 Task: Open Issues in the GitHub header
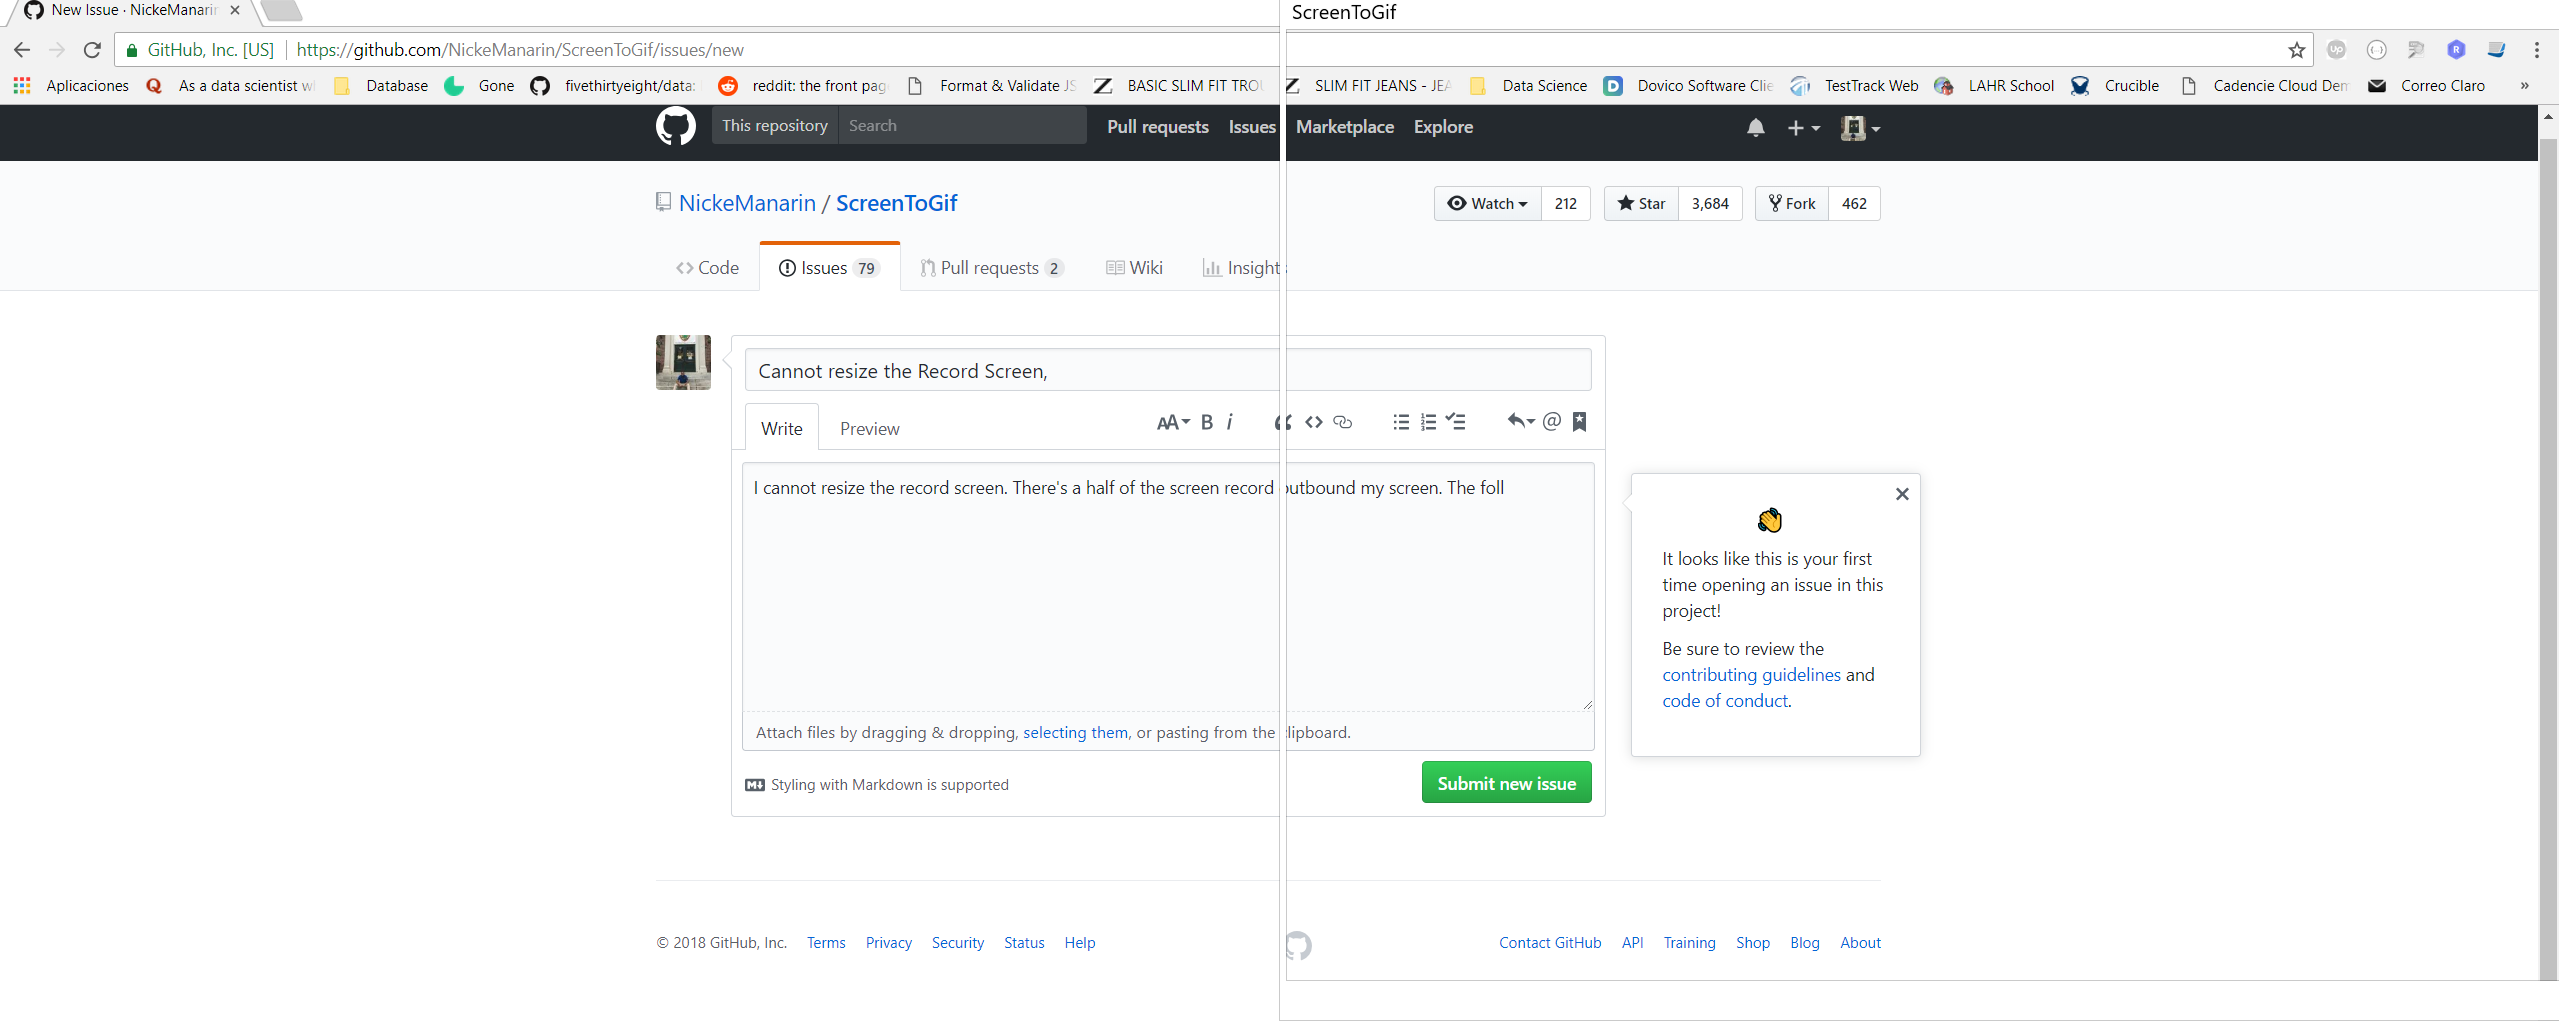tap(1252, 127)
